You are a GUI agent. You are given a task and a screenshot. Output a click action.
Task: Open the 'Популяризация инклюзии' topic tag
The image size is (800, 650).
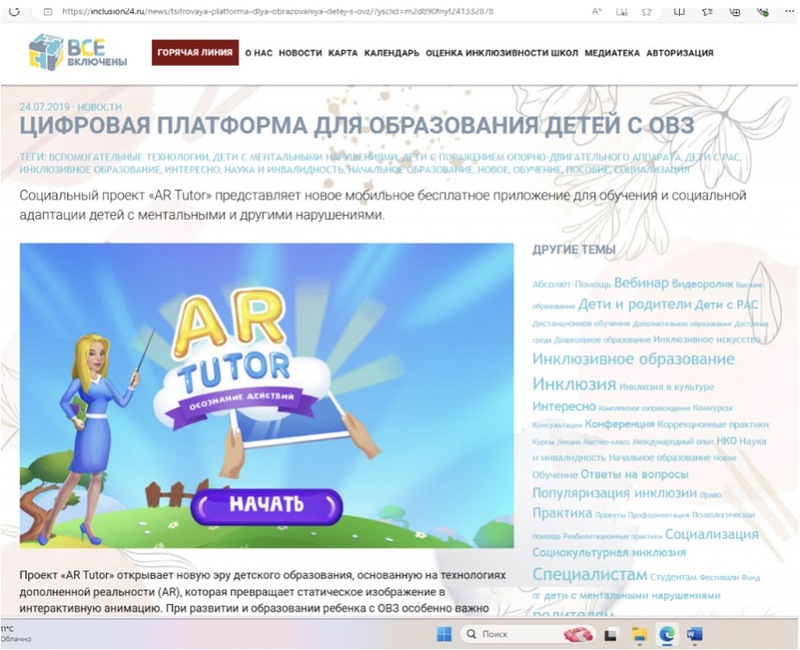(614, 493)
